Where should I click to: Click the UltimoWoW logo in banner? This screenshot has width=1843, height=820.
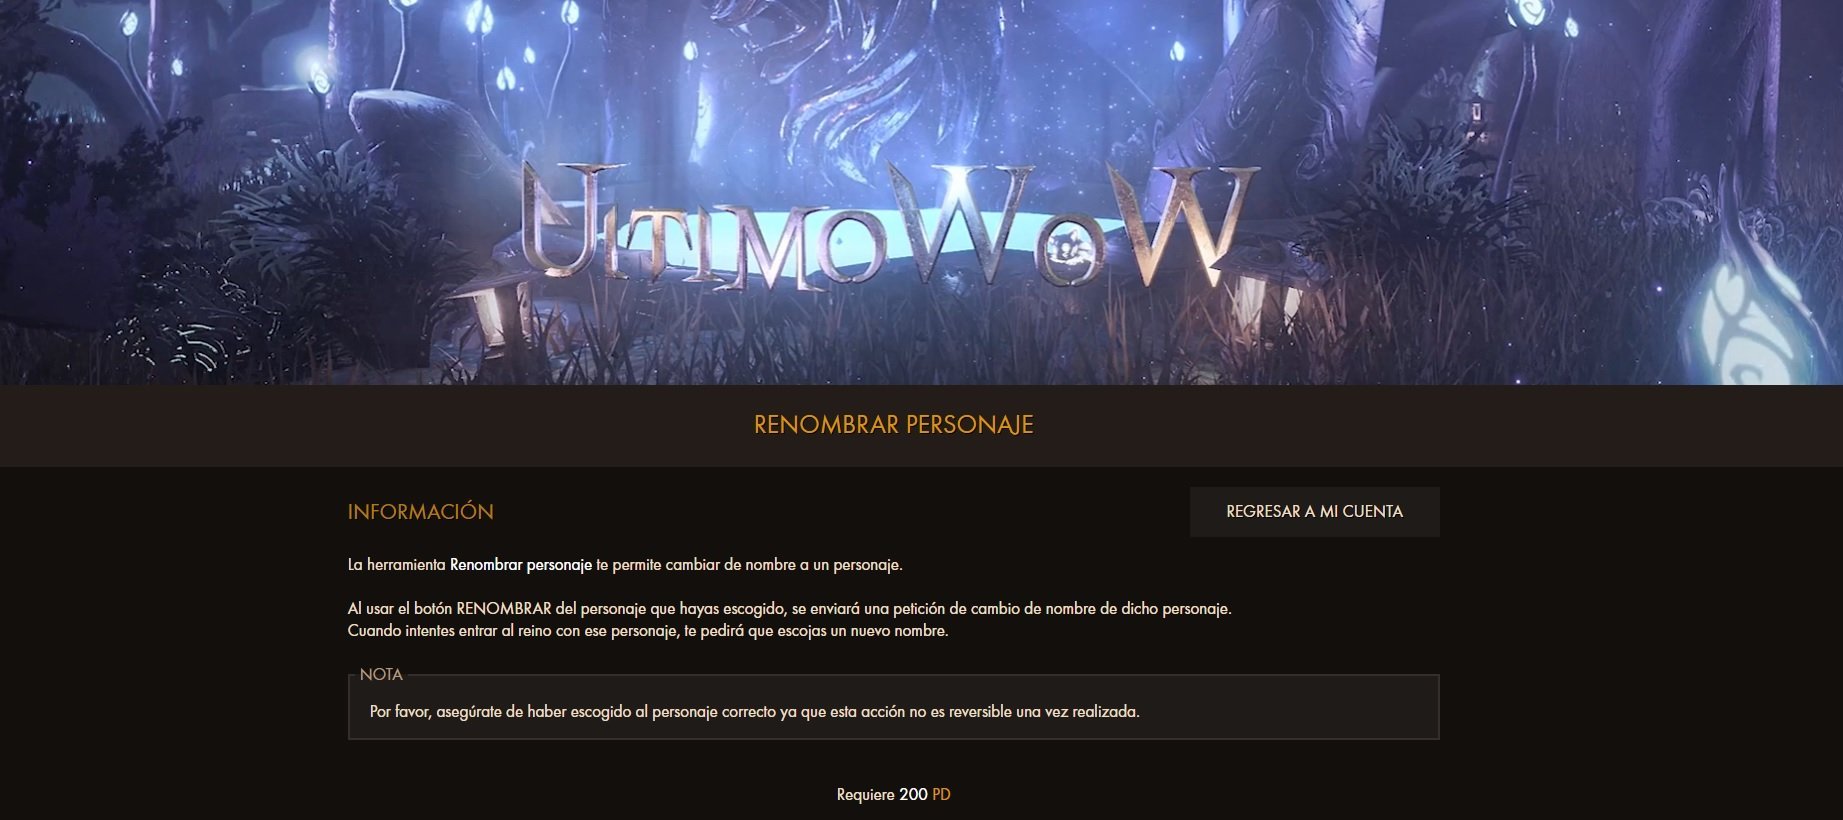(x=888, y=228)
